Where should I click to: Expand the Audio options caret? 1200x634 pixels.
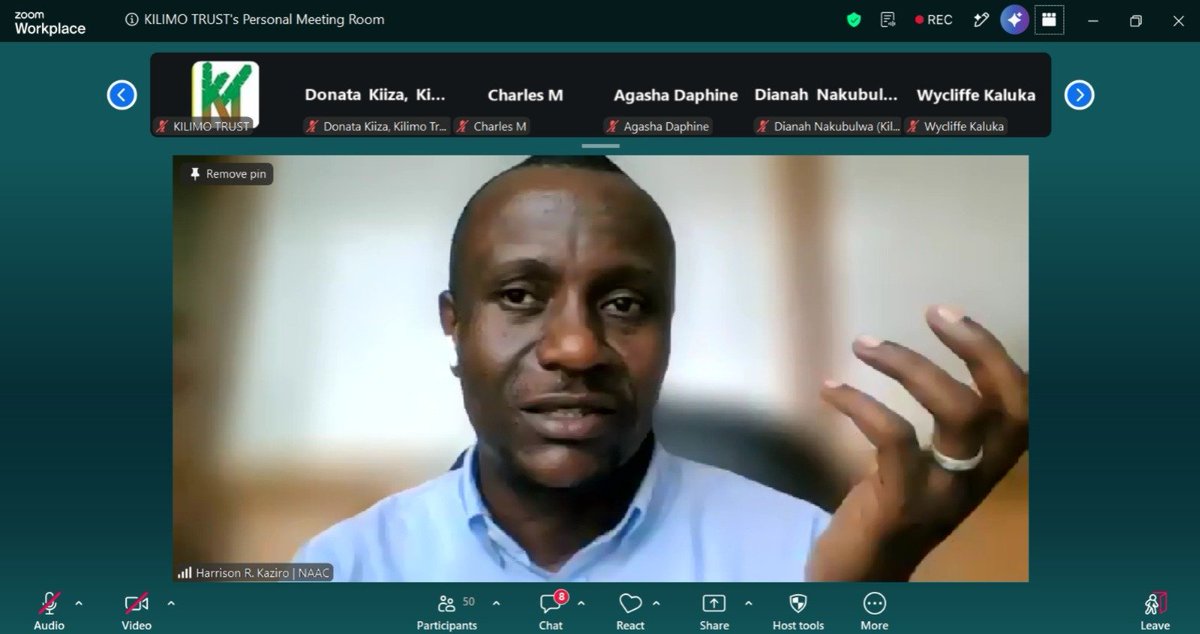79,603
